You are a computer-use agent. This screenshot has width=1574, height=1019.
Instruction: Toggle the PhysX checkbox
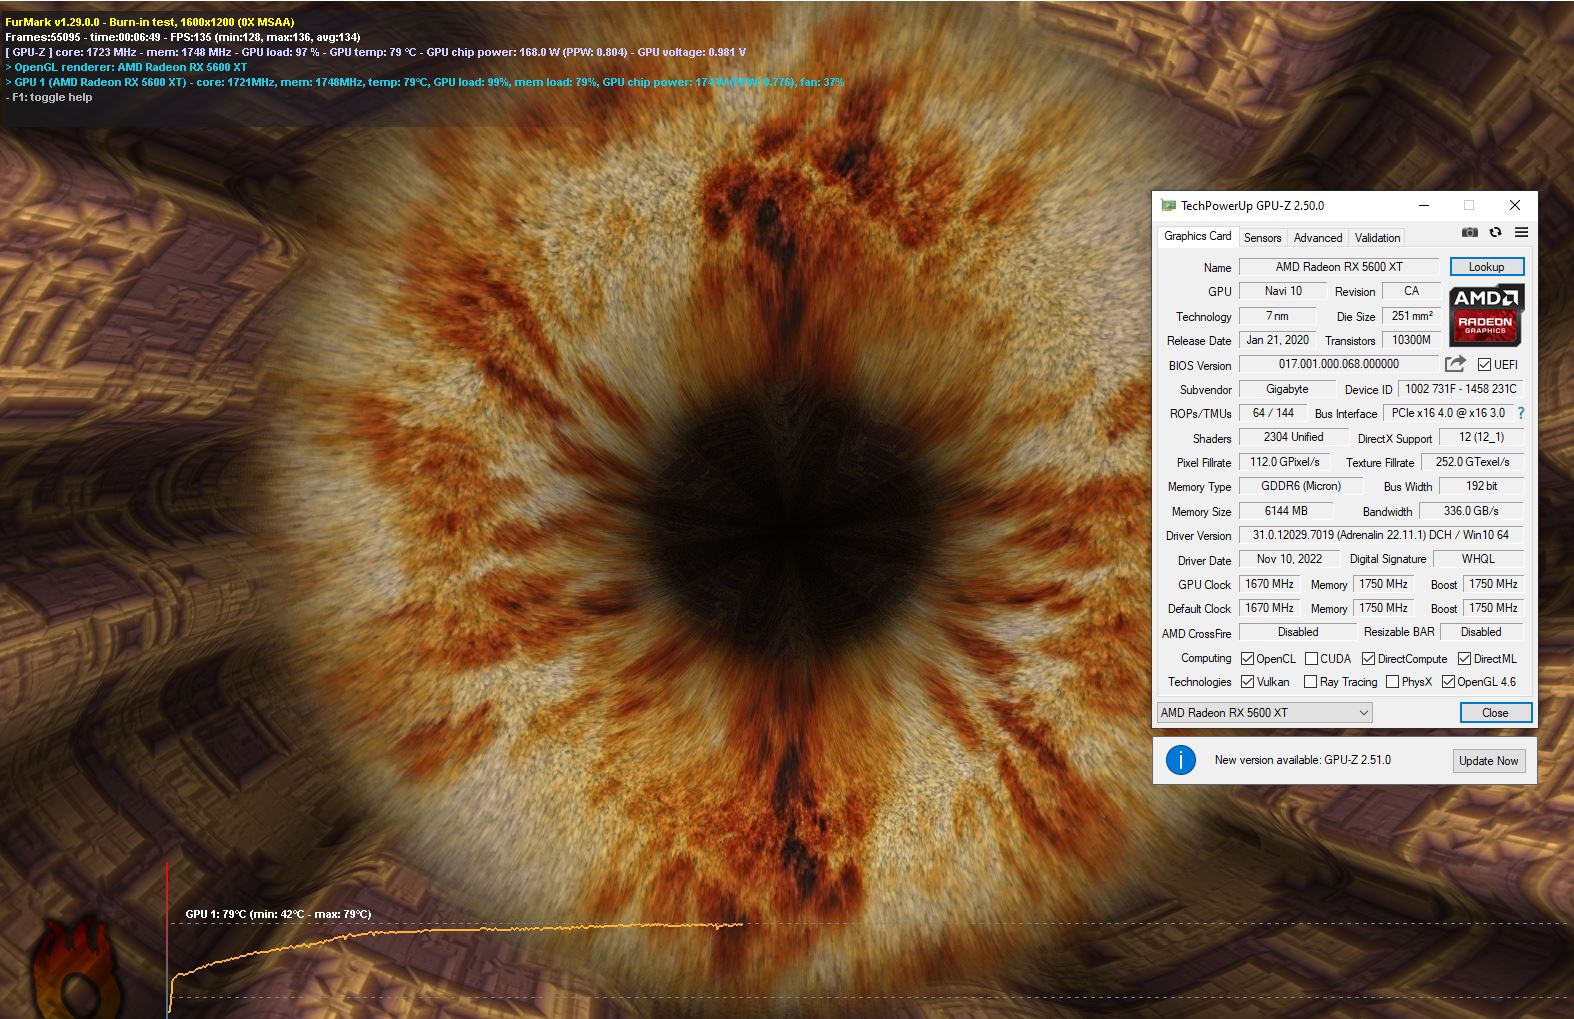tap(1392, 682)
